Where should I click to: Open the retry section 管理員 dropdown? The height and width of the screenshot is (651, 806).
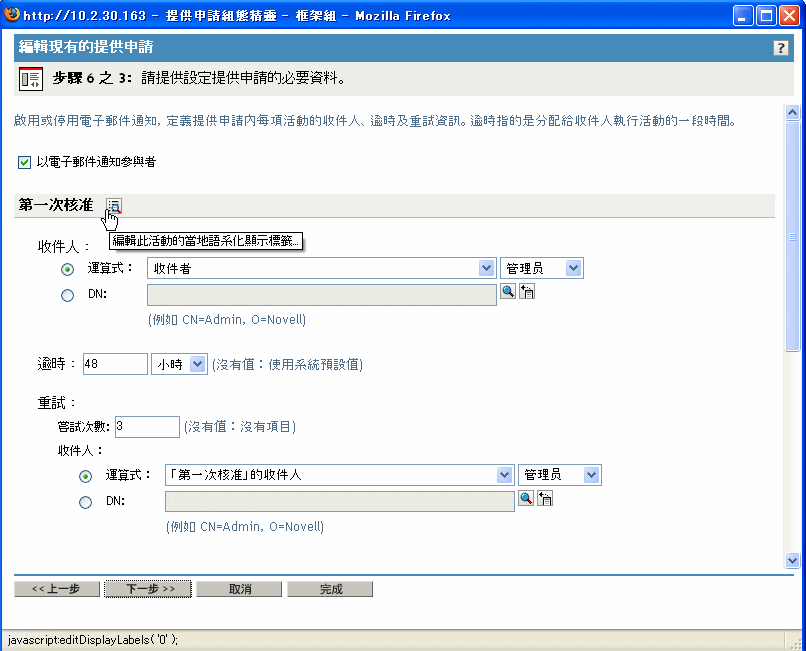(560, 475)
